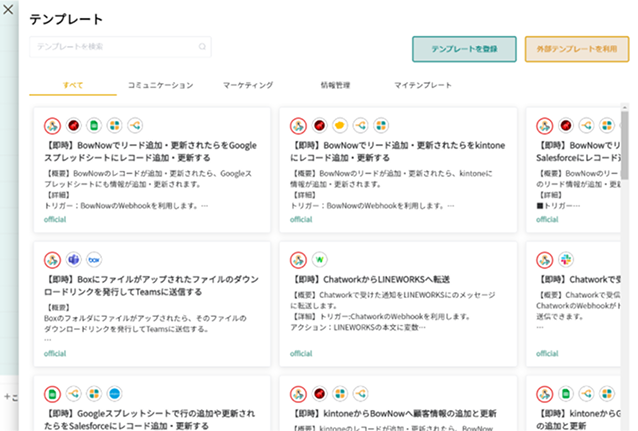Click green Sheets icon in BowNow Google card
Screen dimensions: 638x431
(x=94, y=125)
